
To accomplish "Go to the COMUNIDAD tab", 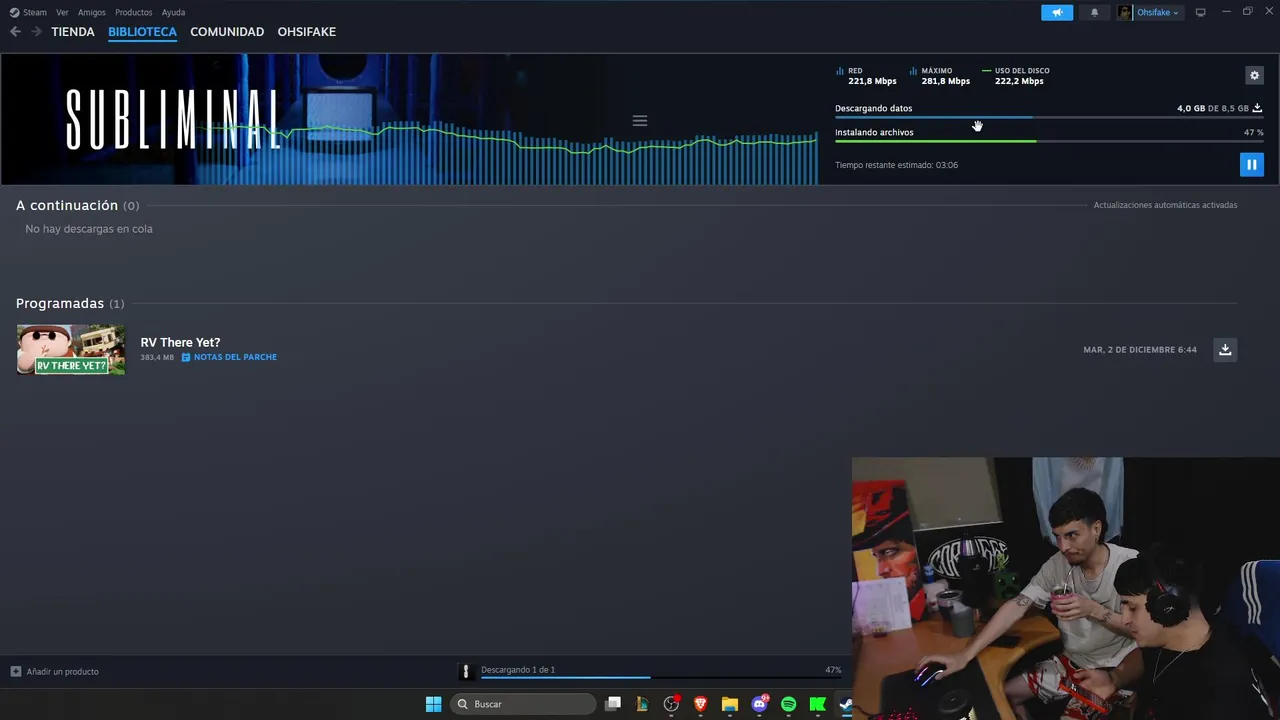I will (x=227, y=32).
